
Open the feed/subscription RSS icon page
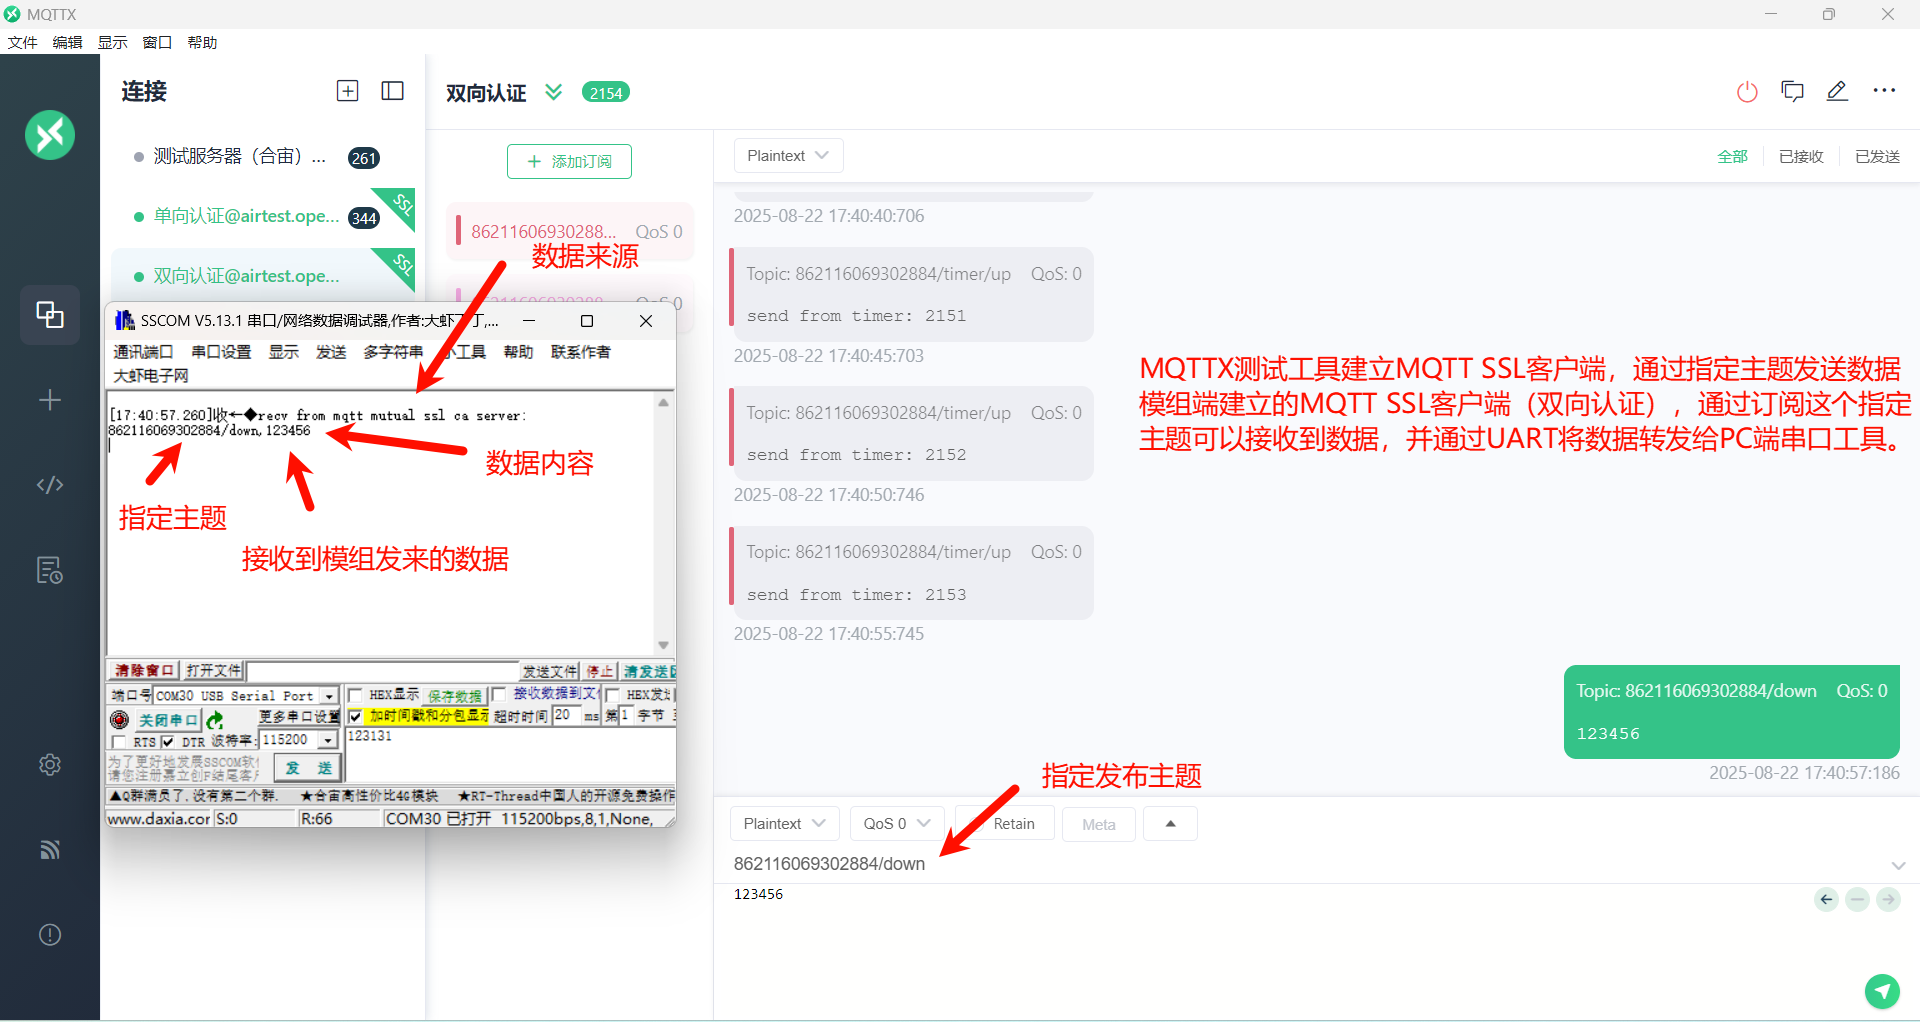coord(50,850)
